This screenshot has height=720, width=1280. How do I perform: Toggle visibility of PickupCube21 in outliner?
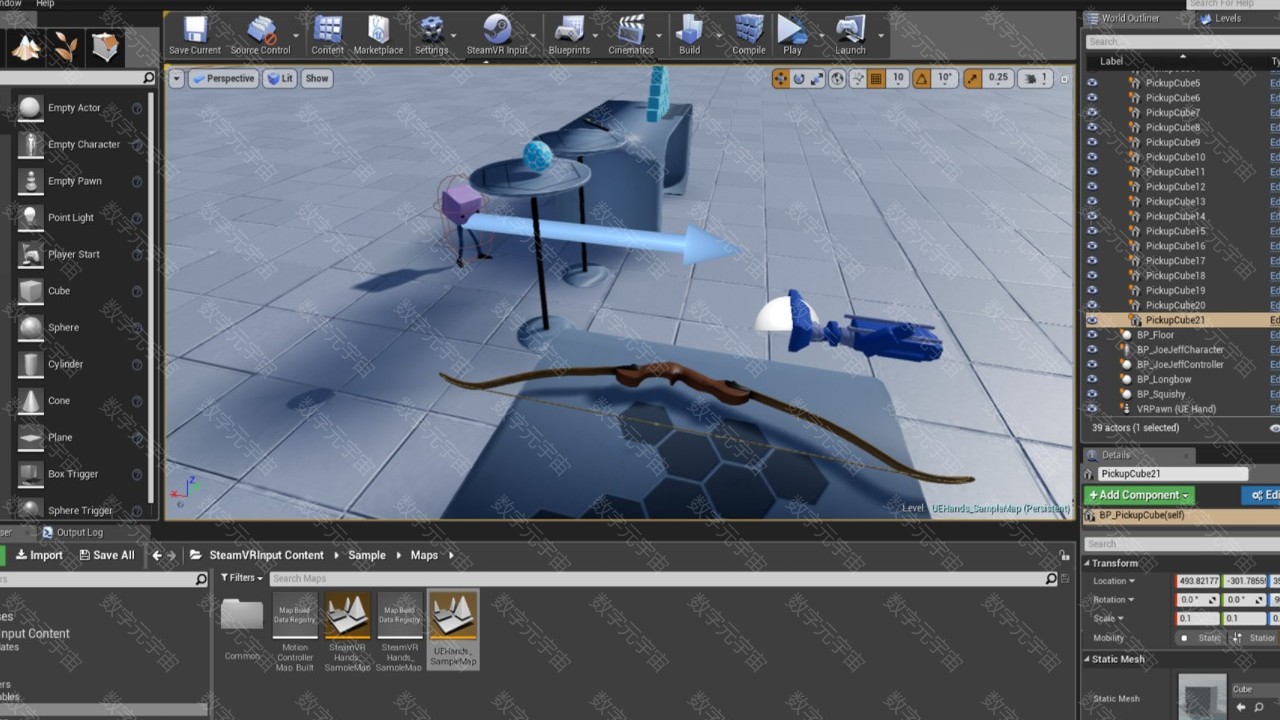(x=1092, y=320)
